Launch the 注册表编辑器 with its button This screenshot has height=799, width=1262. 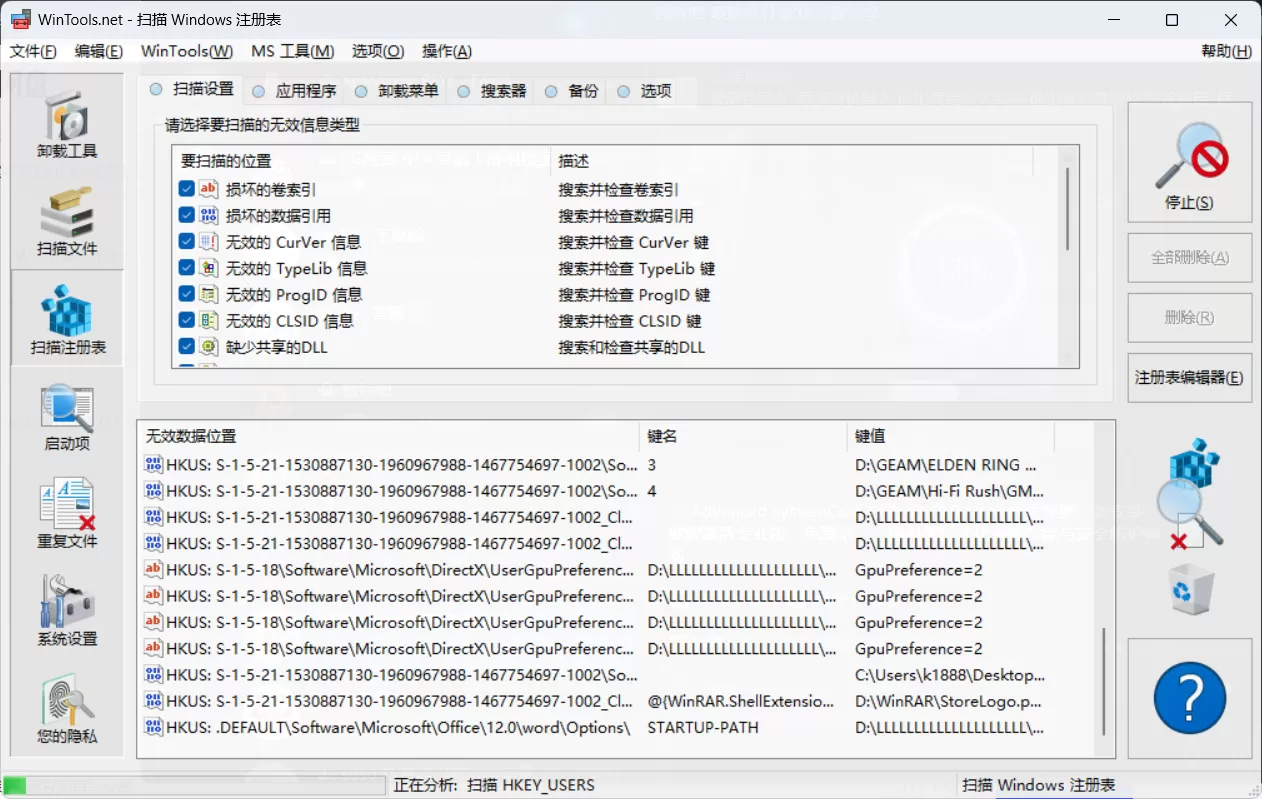(x=1189, y=378)
